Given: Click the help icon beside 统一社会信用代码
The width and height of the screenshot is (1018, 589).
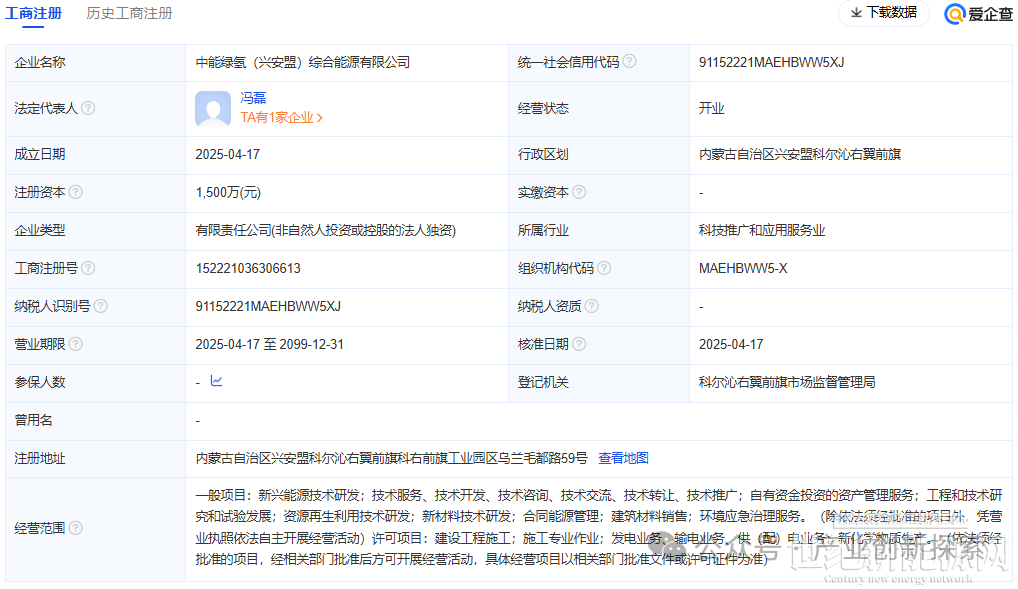Looking at the screenshot, I should pos(629,61).
